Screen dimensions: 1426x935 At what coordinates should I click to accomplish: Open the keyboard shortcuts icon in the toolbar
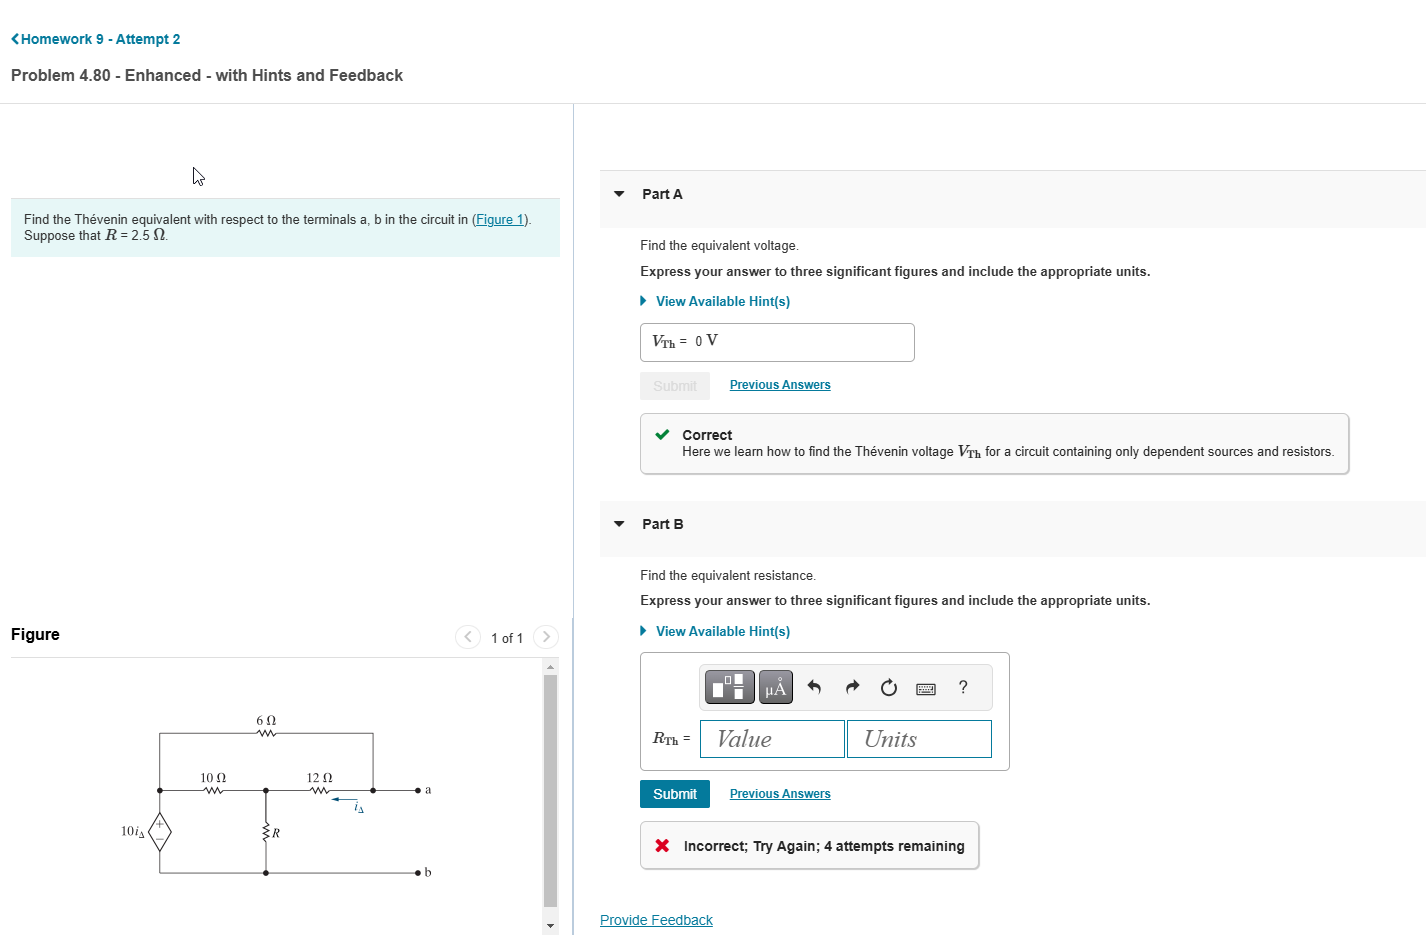(925, 688)
